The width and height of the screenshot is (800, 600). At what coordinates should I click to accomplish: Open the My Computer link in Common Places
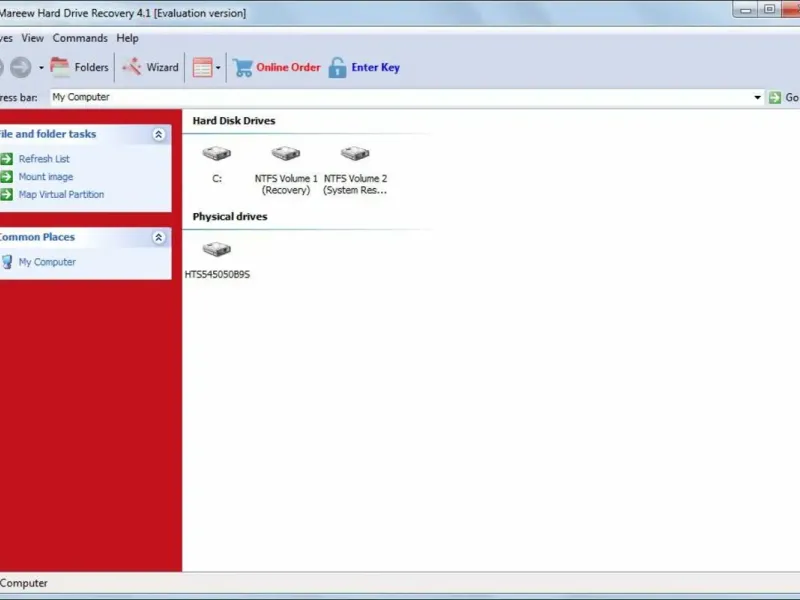pos(47,262)
